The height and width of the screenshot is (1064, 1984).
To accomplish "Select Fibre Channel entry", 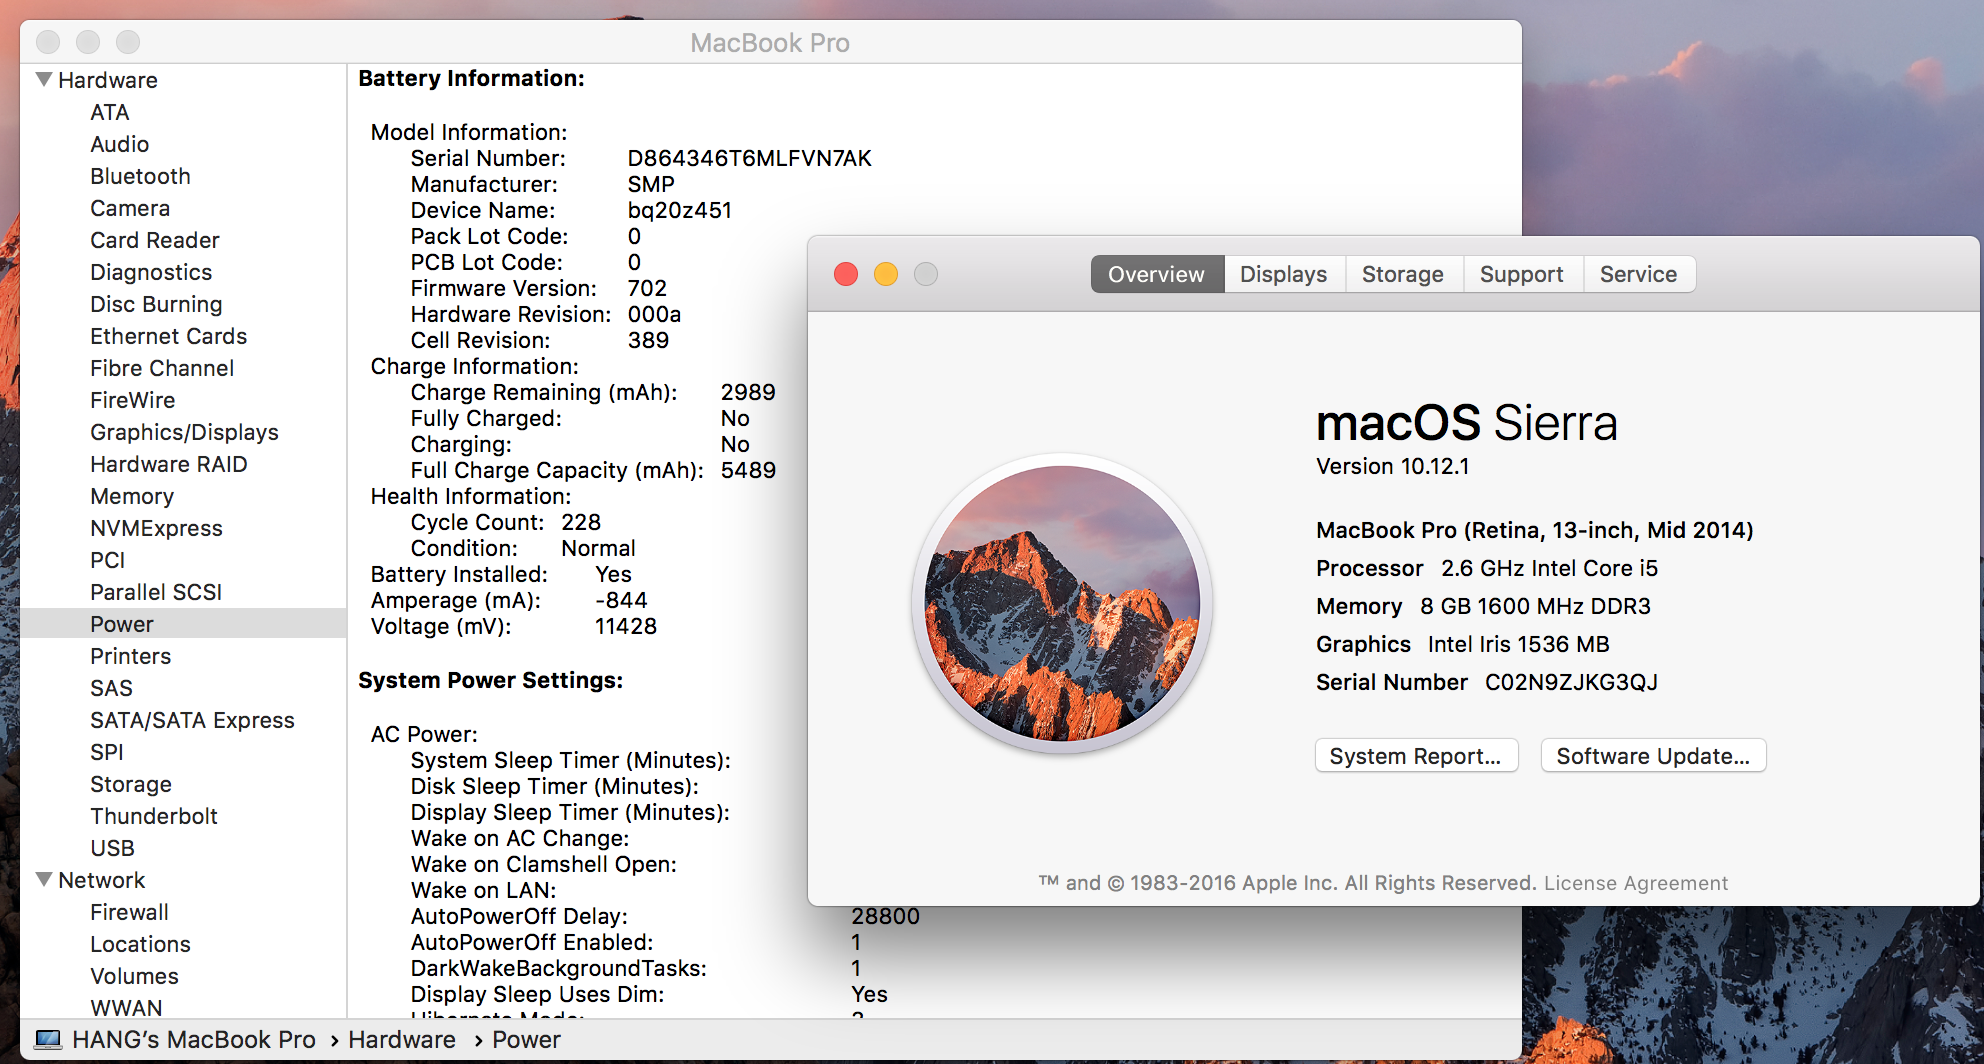I will [x=162, y=368].
